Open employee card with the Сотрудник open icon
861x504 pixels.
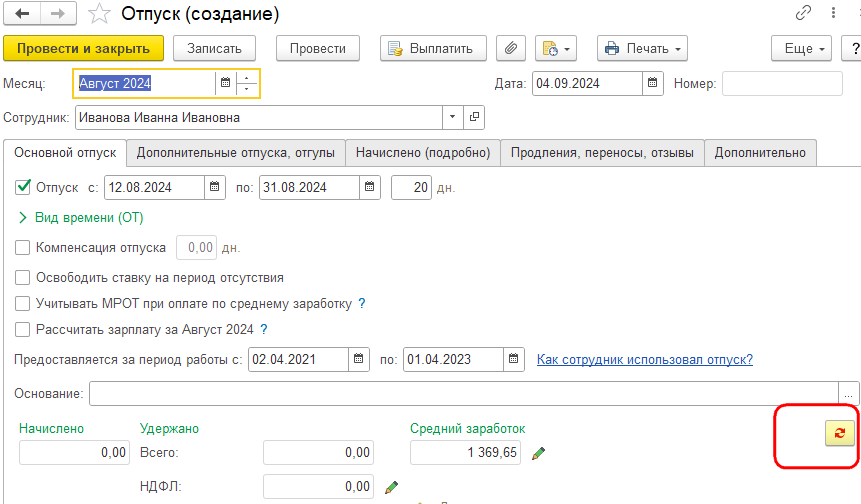tap(474, 117)
